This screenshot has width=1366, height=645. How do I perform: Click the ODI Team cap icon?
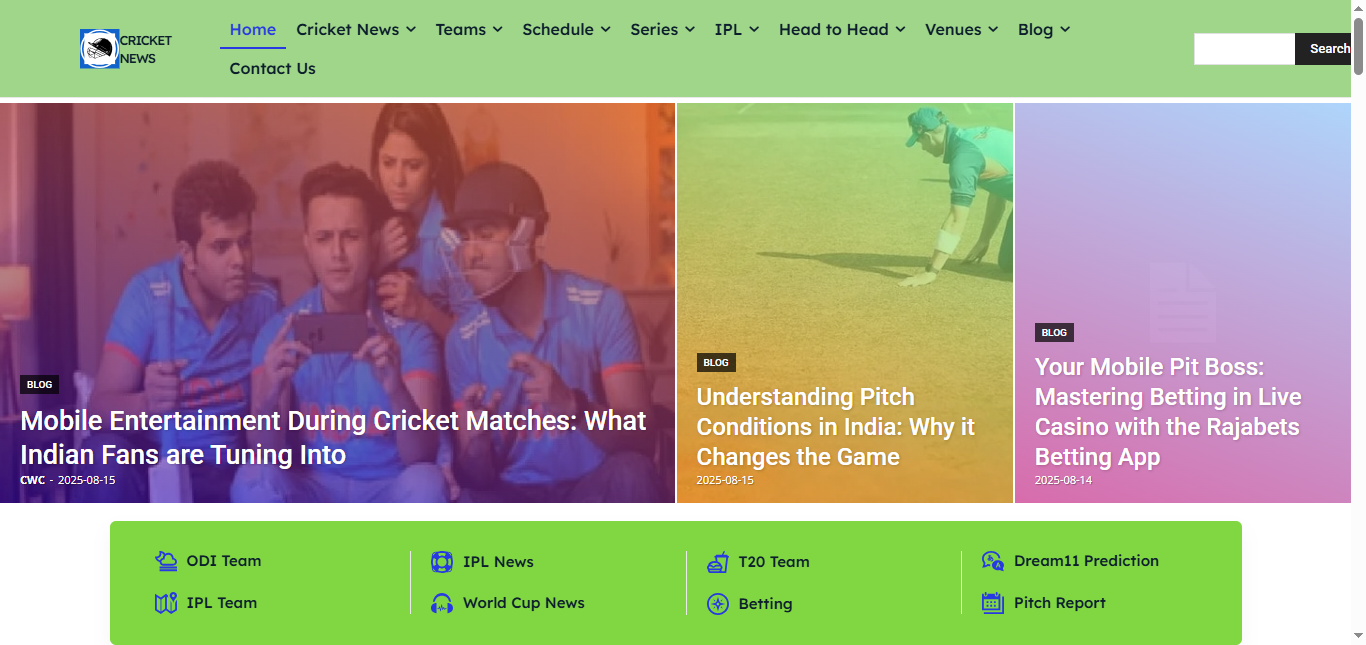tap(166, 561)
